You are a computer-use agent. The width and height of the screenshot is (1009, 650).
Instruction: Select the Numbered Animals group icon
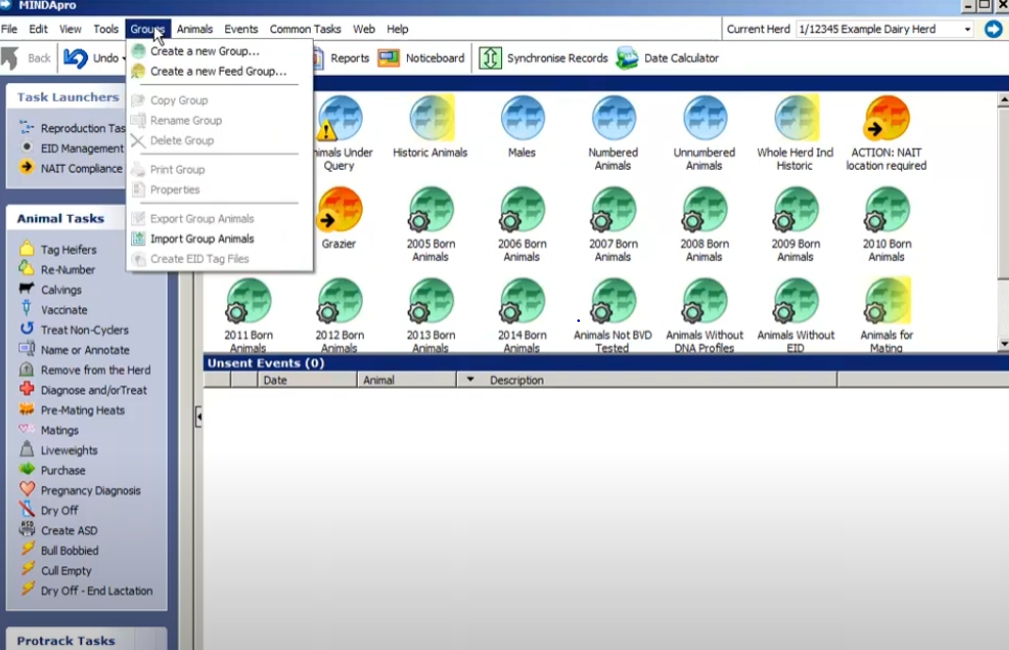click(614, 118)
